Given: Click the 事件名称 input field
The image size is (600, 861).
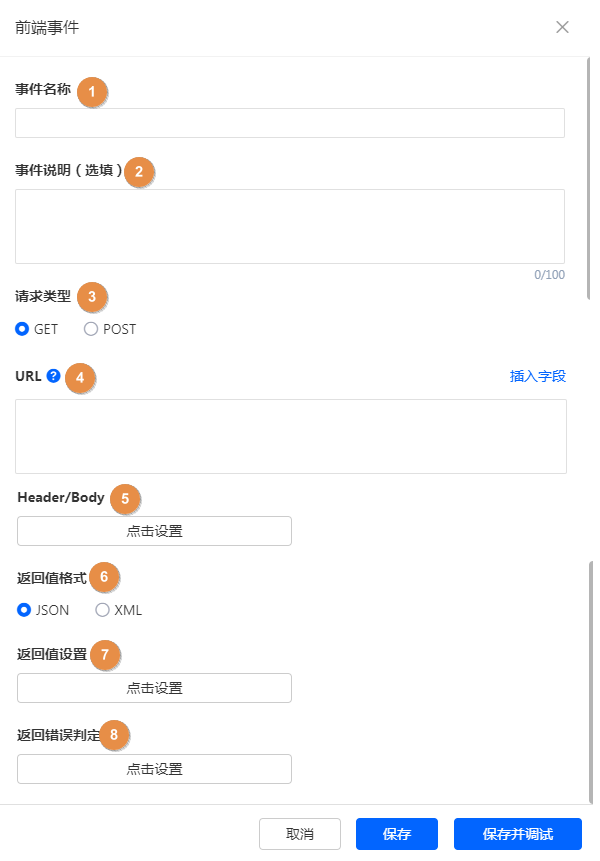Looking at the screenshot, I should [289, 123].
